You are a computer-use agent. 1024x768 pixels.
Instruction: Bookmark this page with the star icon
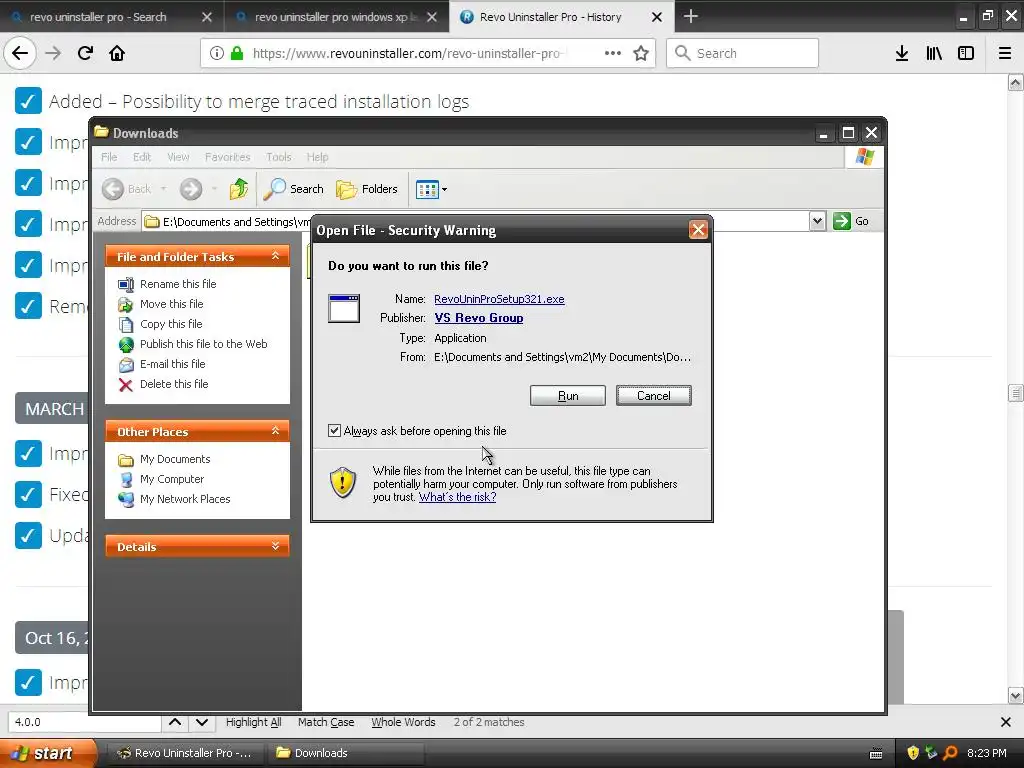[641, 54]
